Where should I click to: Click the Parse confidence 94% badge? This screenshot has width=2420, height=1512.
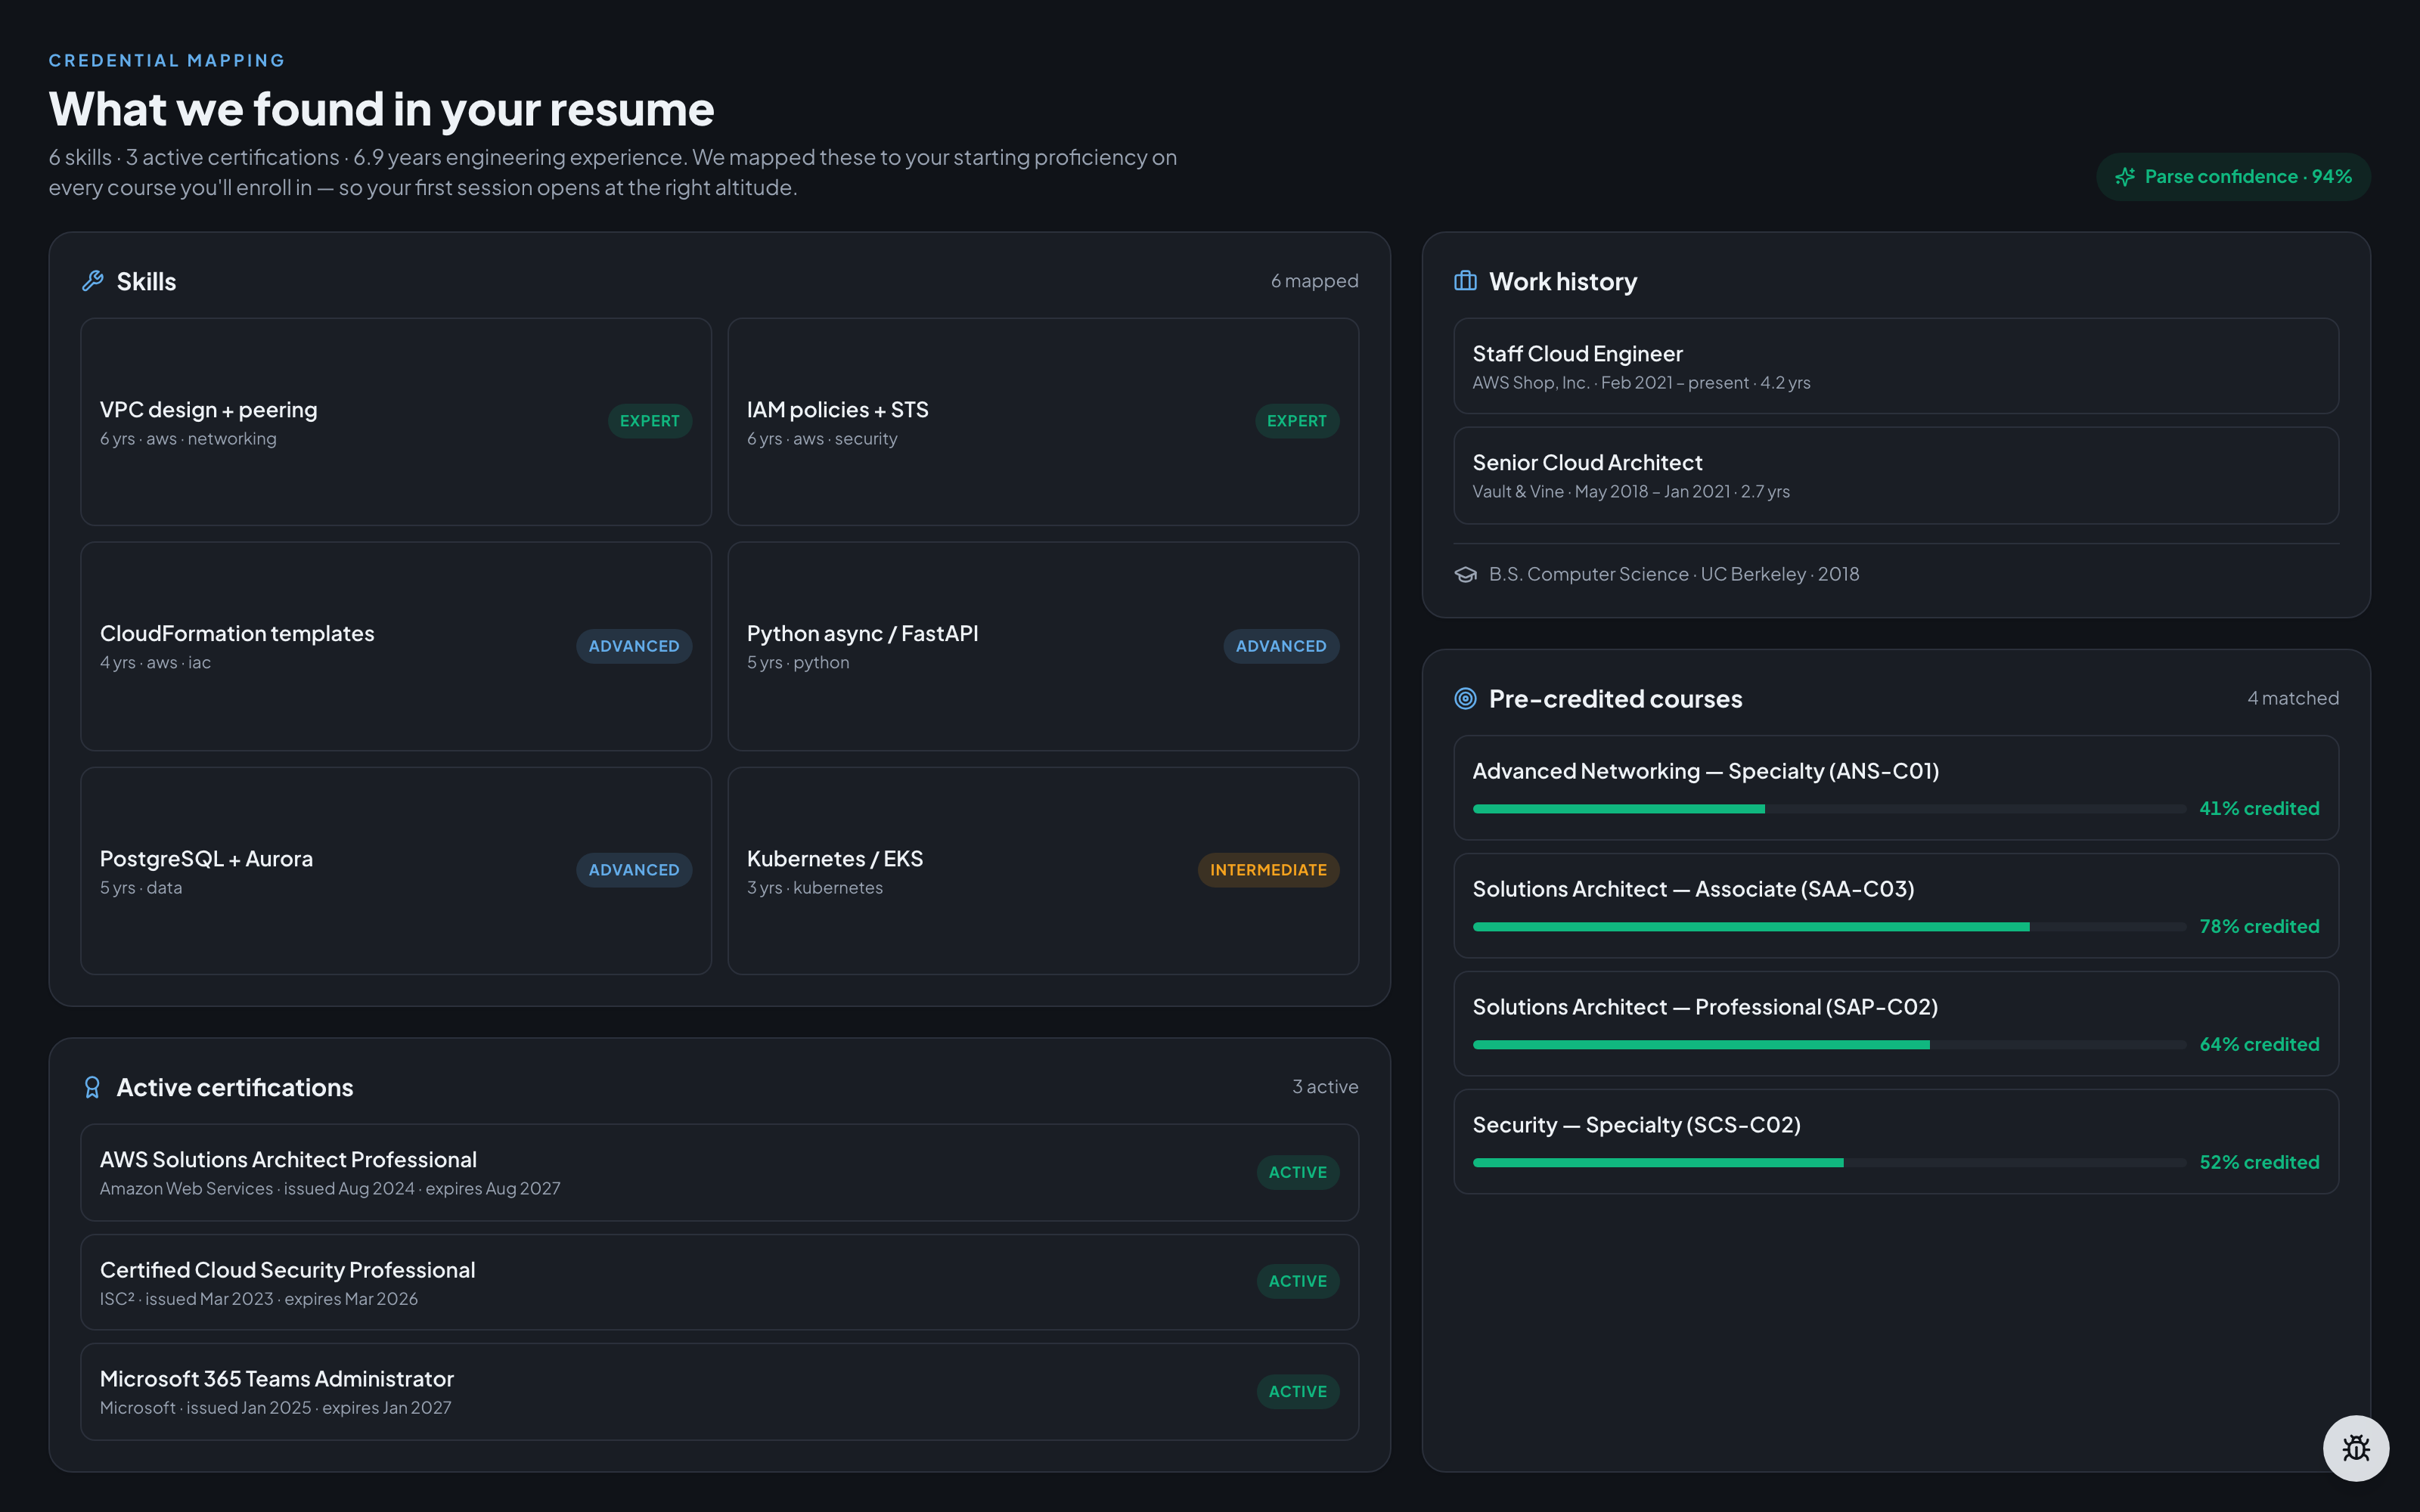coord(2233,177)
